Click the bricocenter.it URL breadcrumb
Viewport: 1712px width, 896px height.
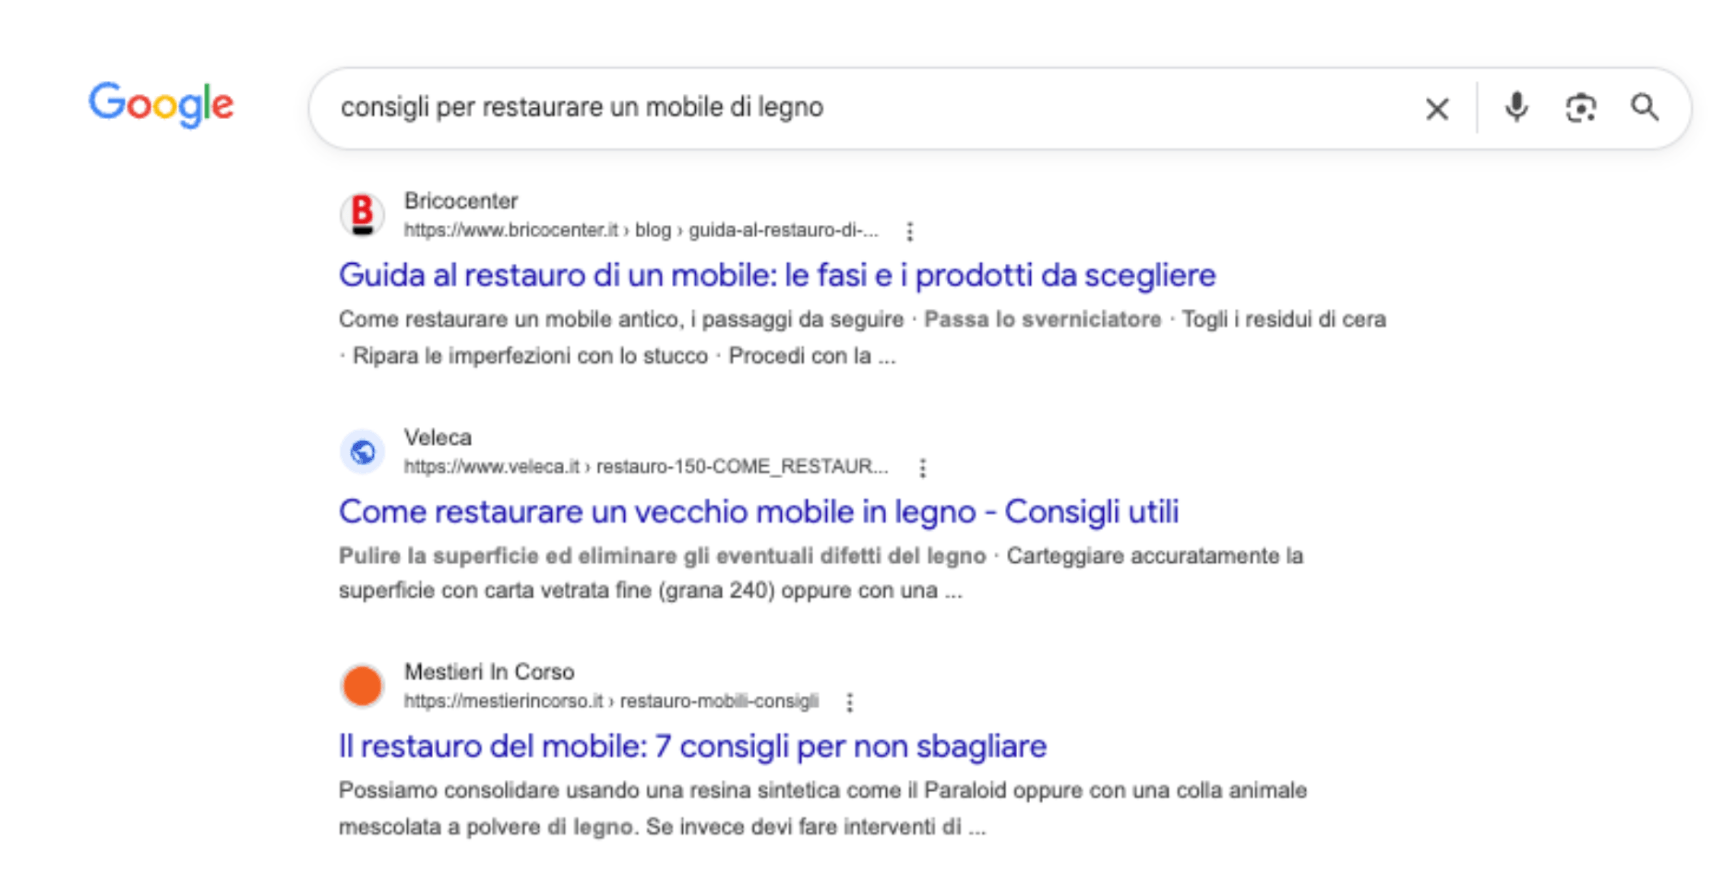pyautogui.click(x=641, y=230)
